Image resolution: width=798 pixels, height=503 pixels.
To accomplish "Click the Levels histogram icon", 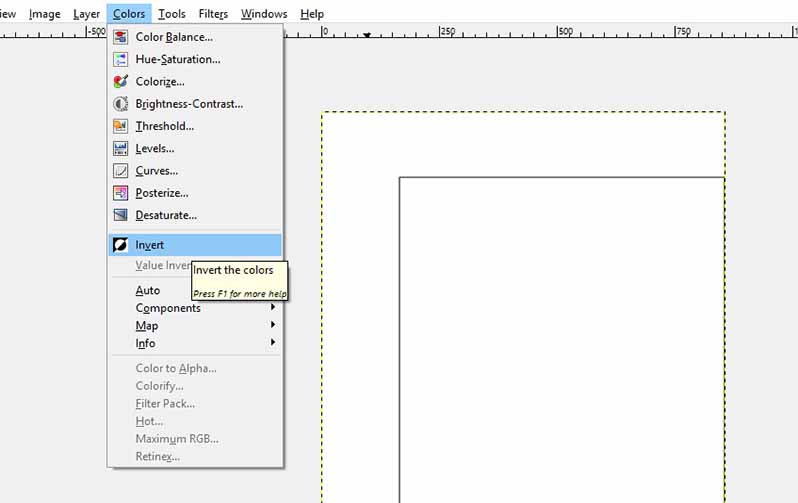I will point(121,149).
